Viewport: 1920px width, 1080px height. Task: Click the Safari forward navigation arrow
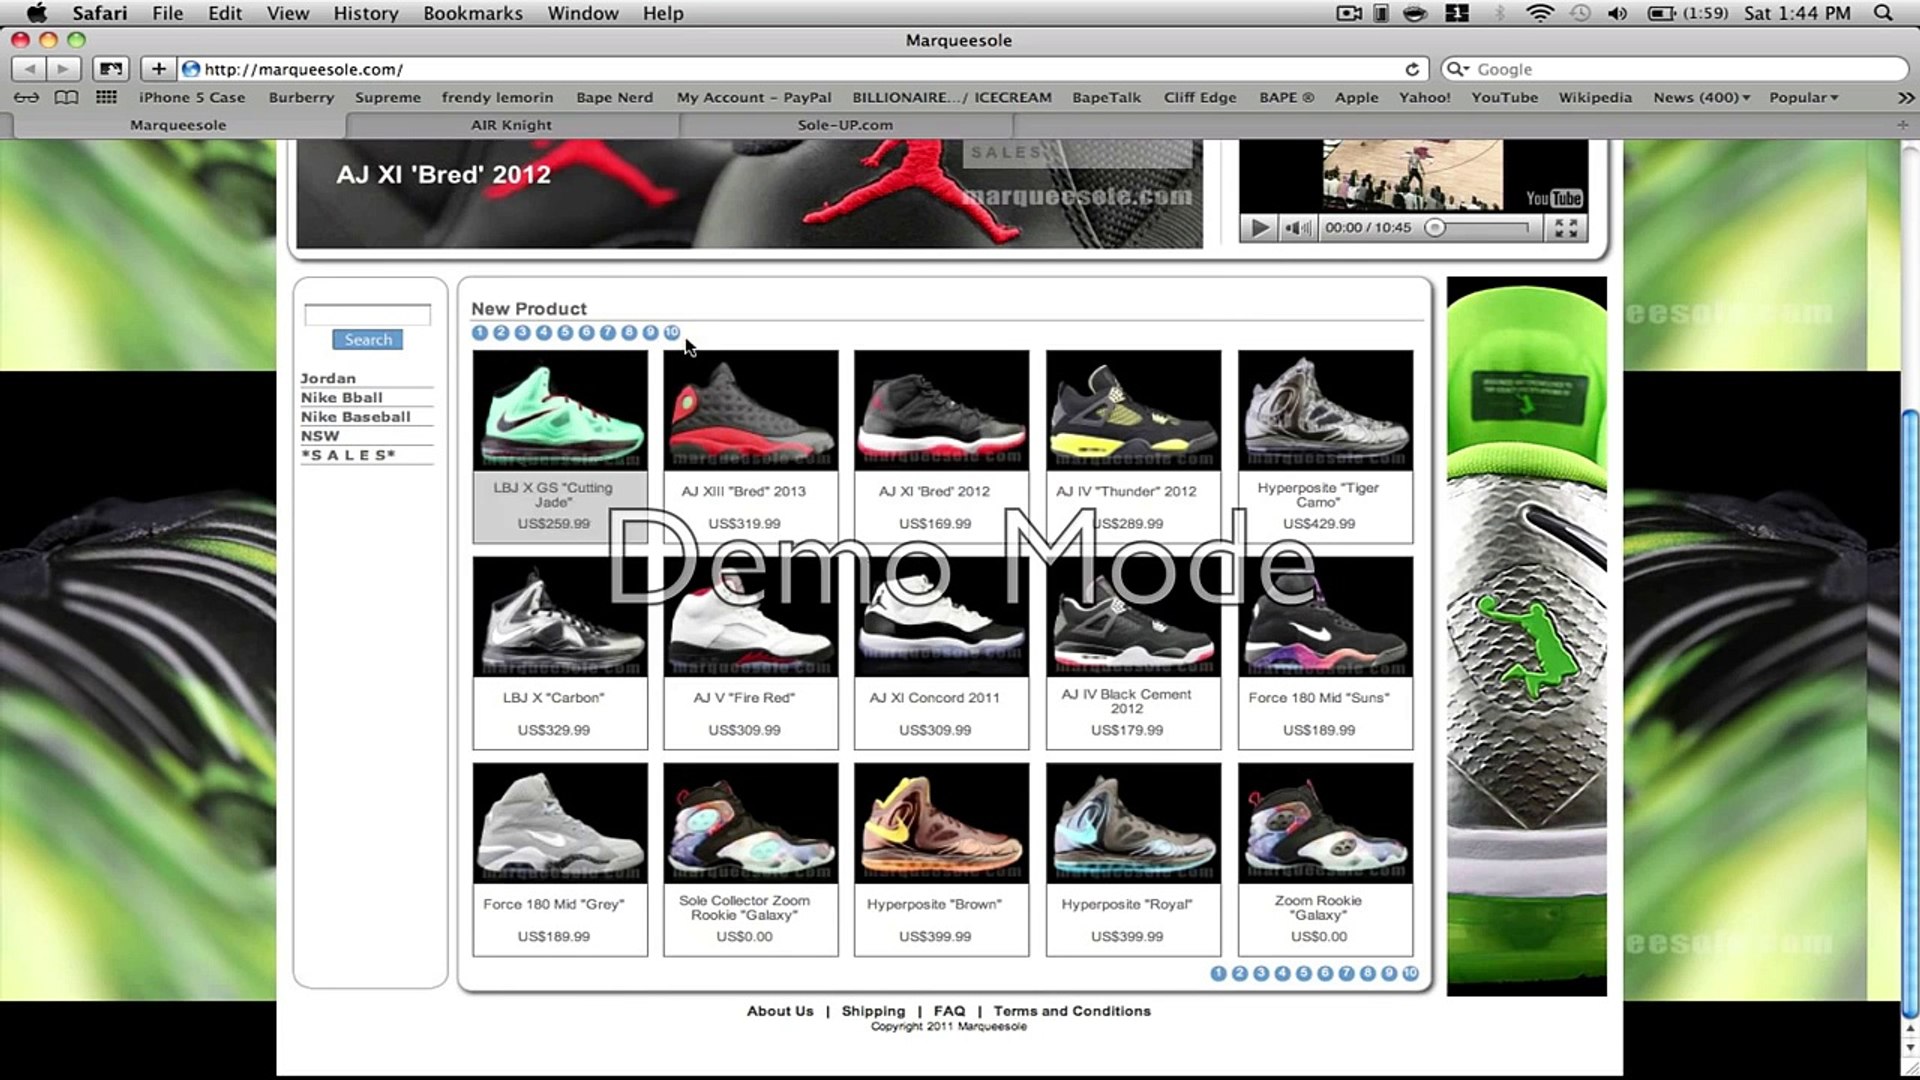point(63,69)
